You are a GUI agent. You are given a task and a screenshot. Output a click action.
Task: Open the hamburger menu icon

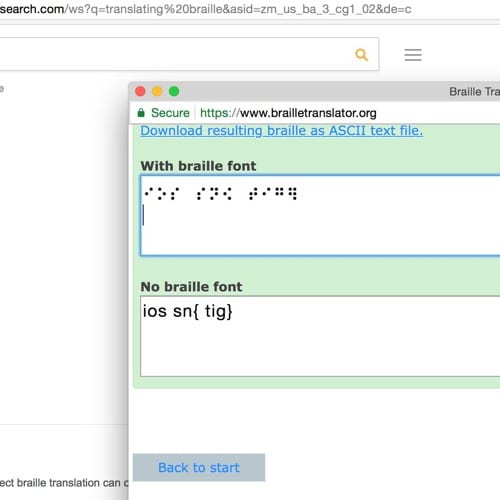[413, 55]
